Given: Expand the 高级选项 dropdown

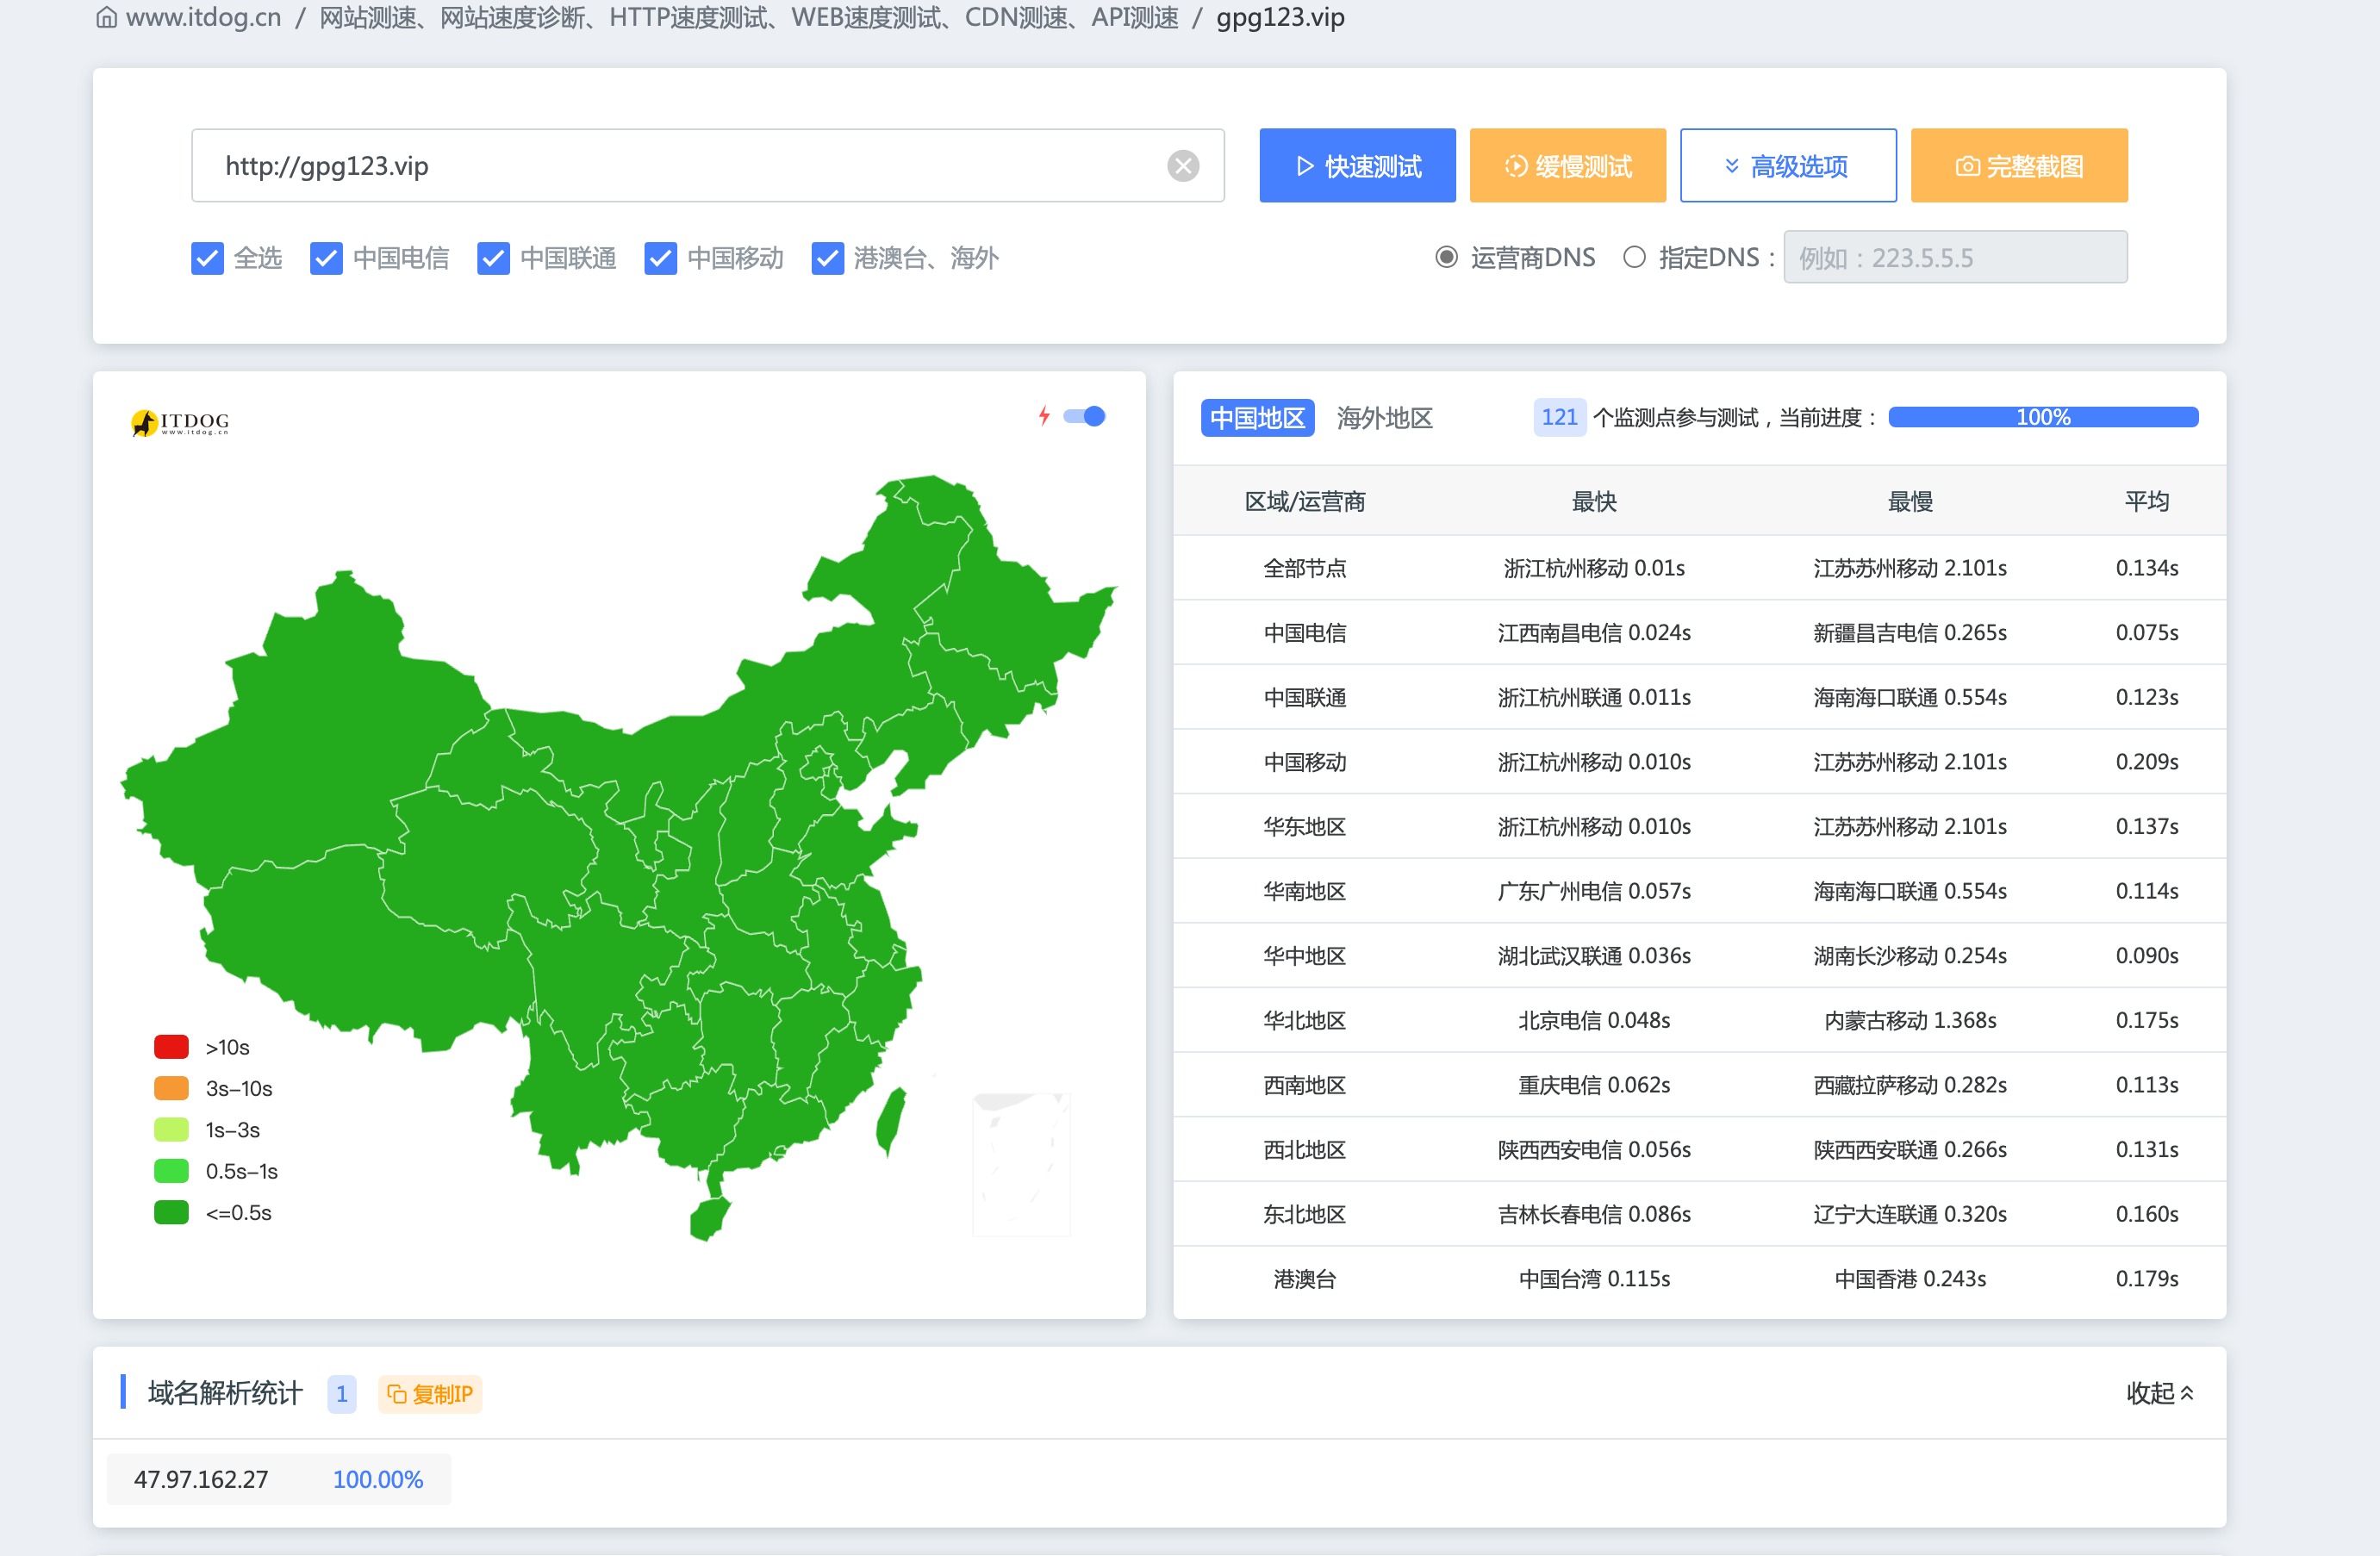Looking at the screenshot, I should (1787, 166).
